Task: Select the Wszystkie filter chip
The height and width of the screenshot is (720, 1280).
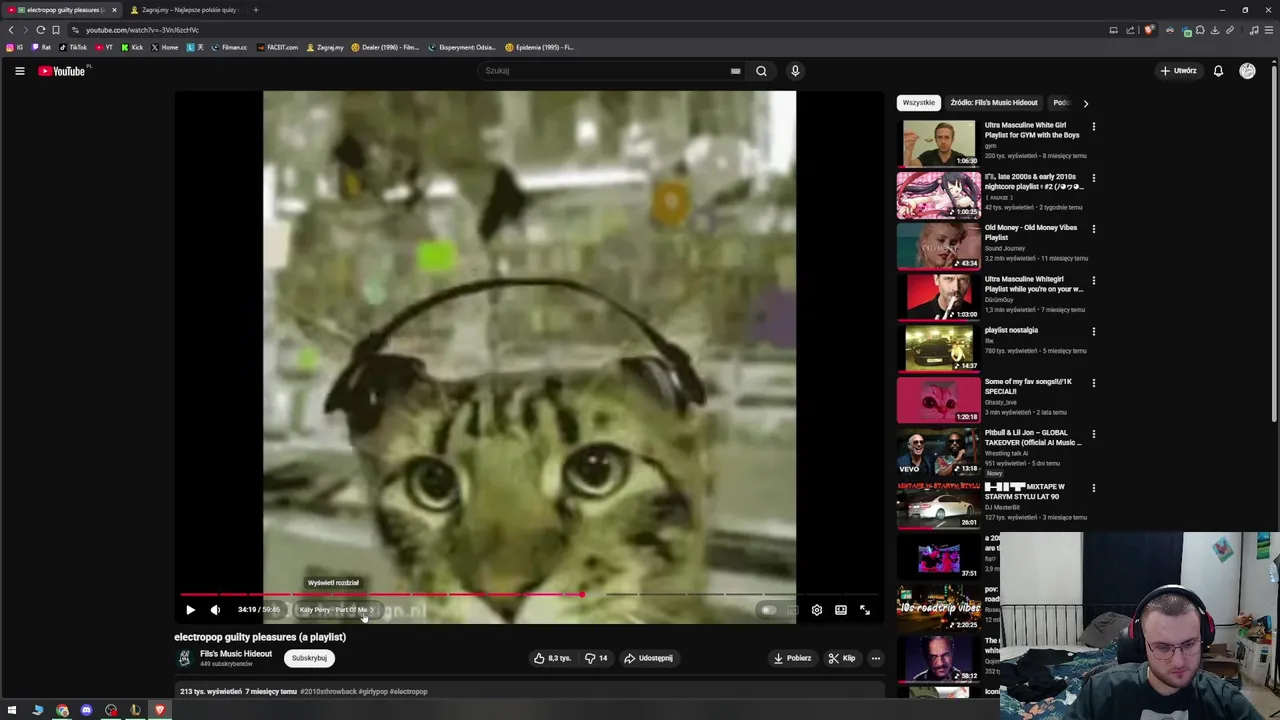Action: 918,102
